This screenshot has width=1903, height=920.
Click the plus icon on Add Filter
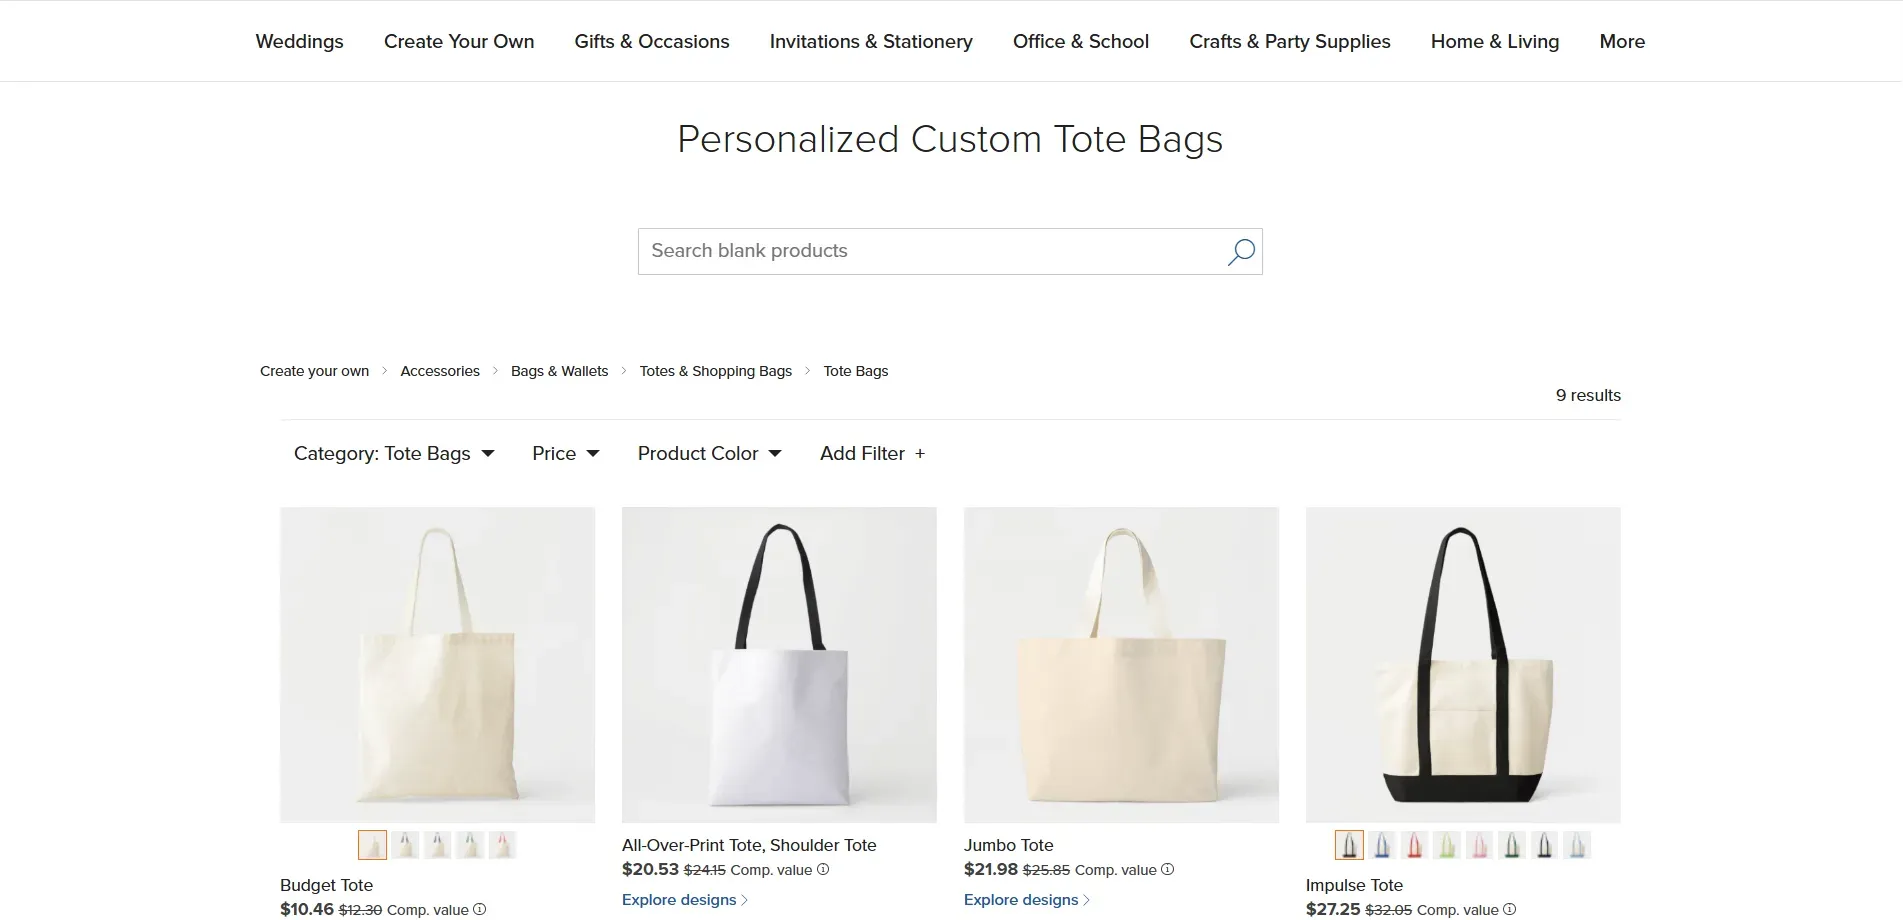[x=920, y=453]
